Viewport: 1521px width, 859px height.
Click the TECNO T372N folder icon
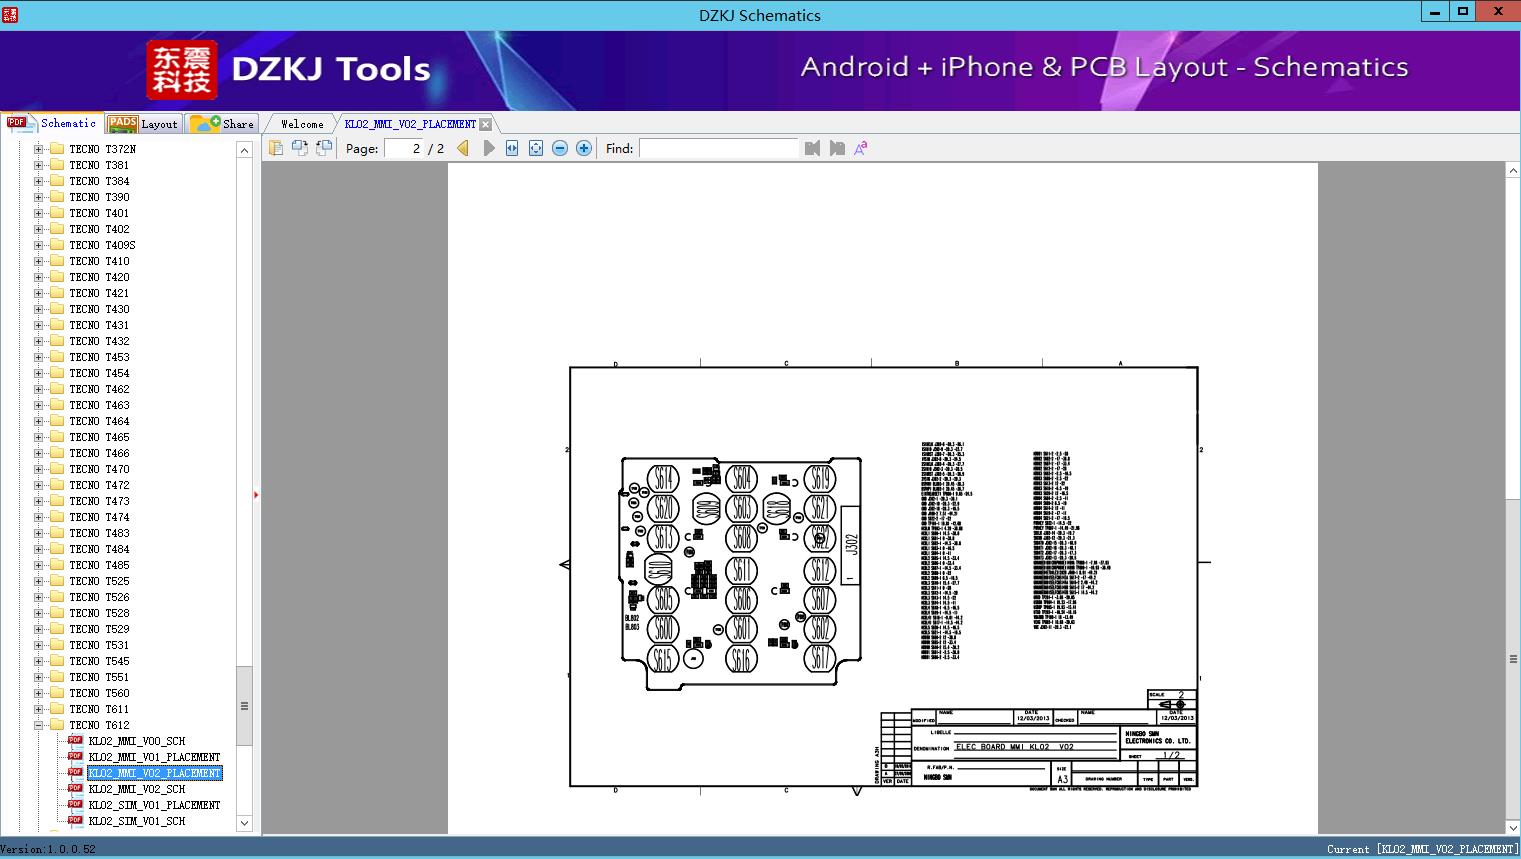57,149
